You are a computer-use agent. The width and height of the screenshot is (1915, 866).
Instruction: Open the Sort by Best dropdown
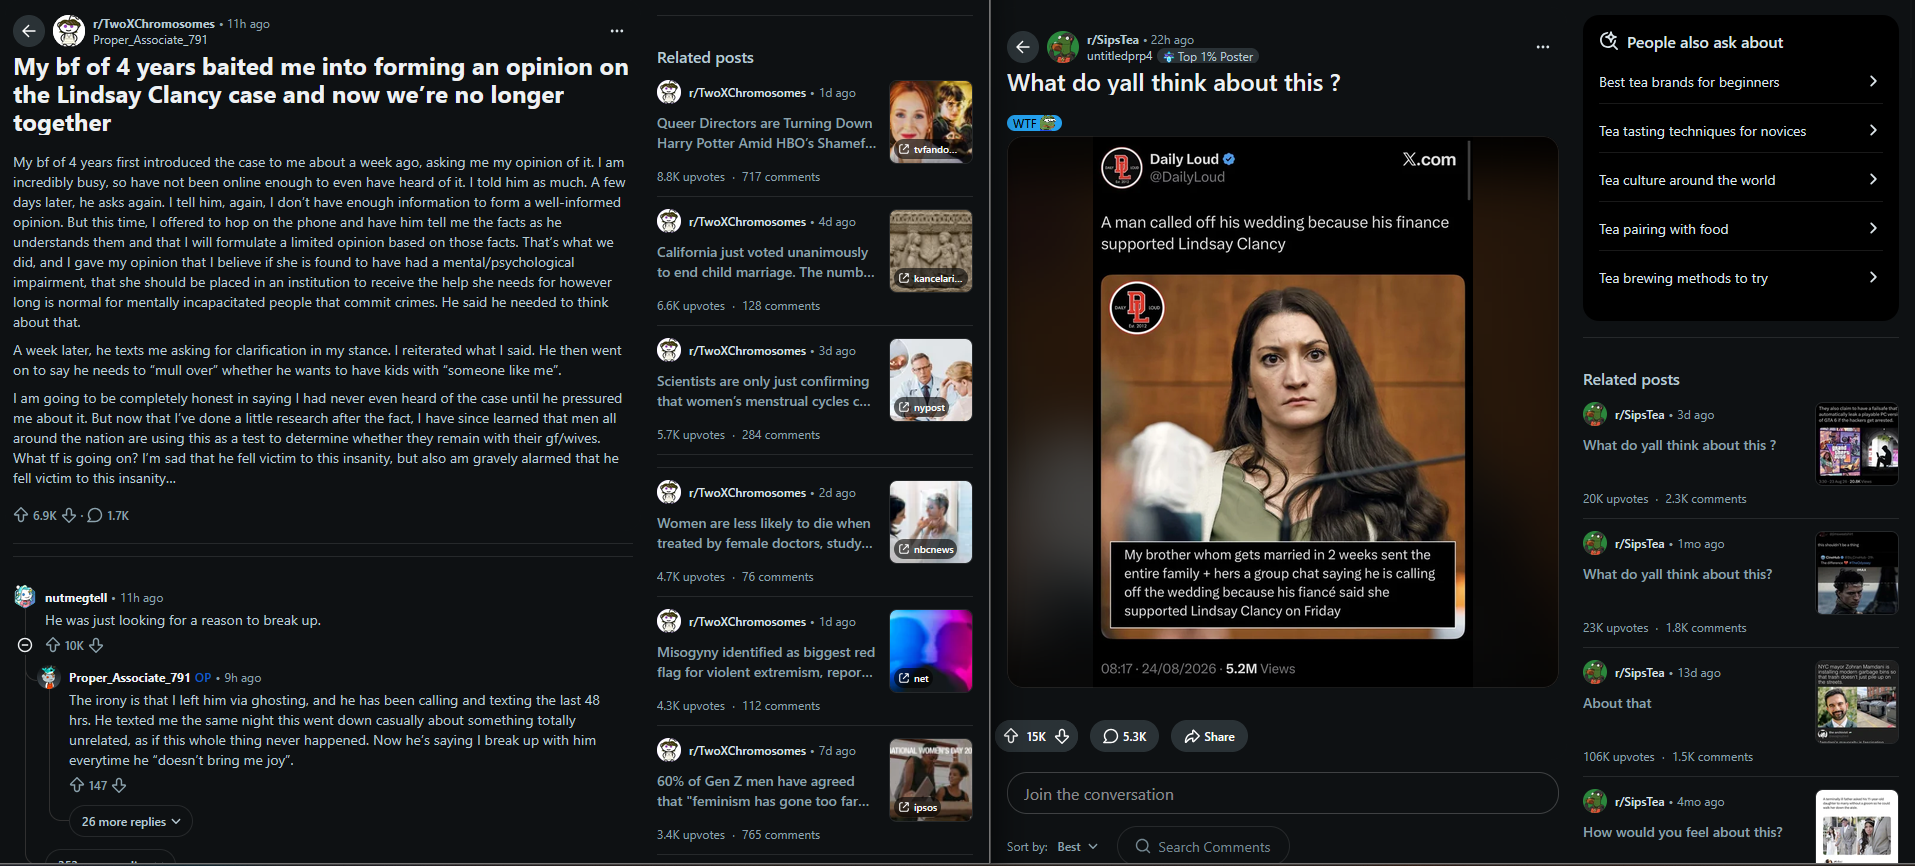click(1077, 846)
